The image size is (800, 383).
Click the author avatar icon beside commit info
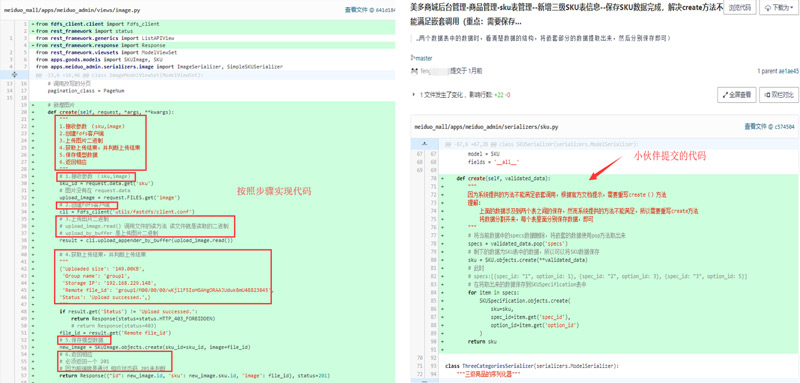coord(414,71)
